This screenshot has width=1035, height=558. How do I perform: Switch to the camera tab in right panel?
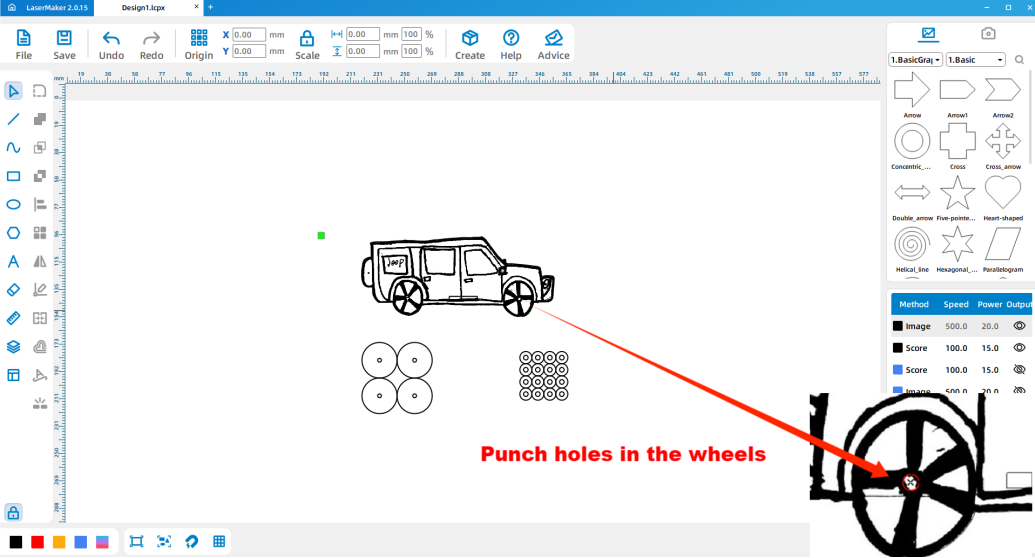click(987, 33)
